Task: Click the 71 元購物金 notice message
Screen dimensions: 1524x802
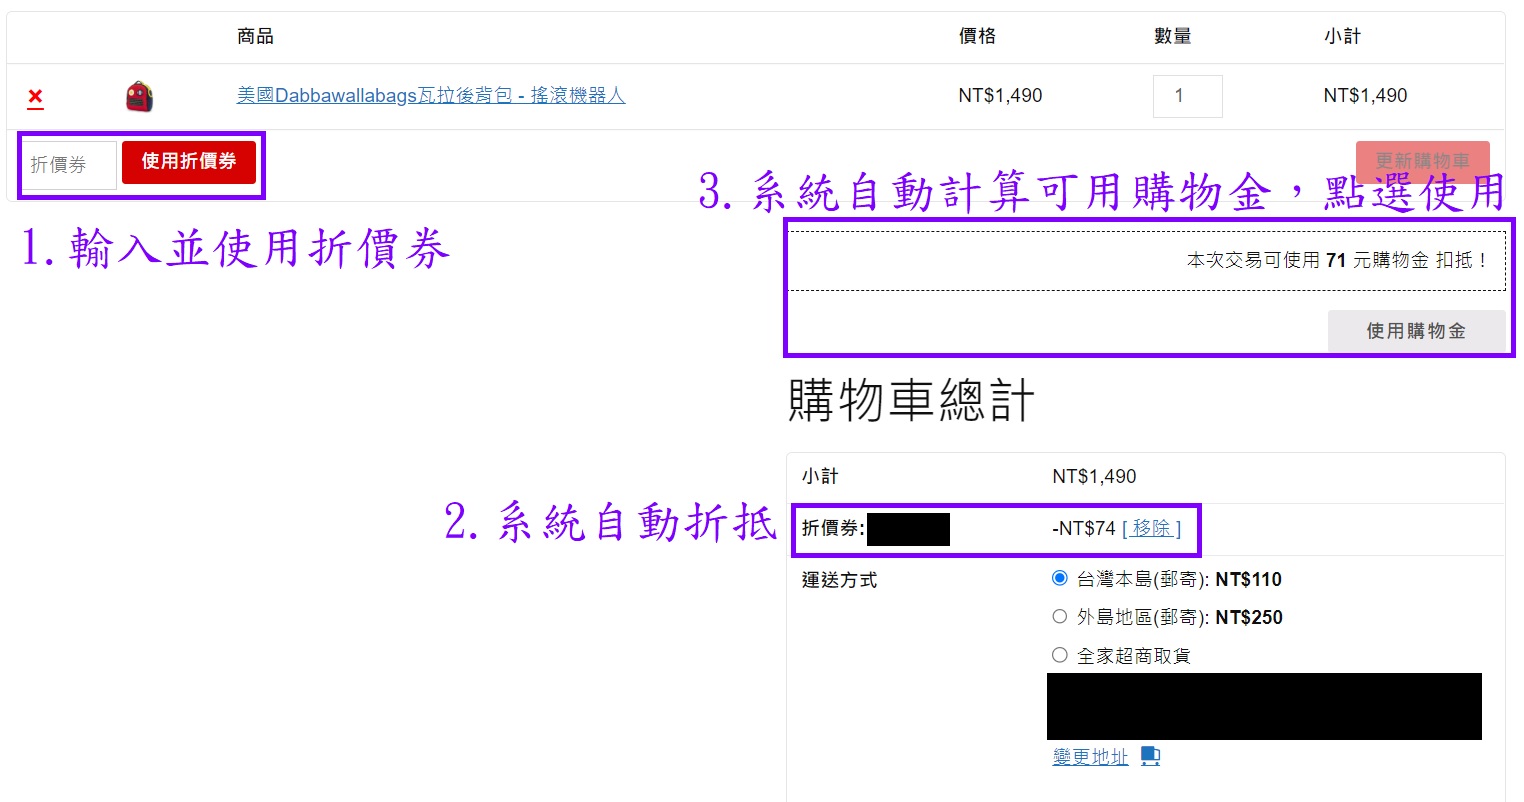Action: coord(1336,260)
